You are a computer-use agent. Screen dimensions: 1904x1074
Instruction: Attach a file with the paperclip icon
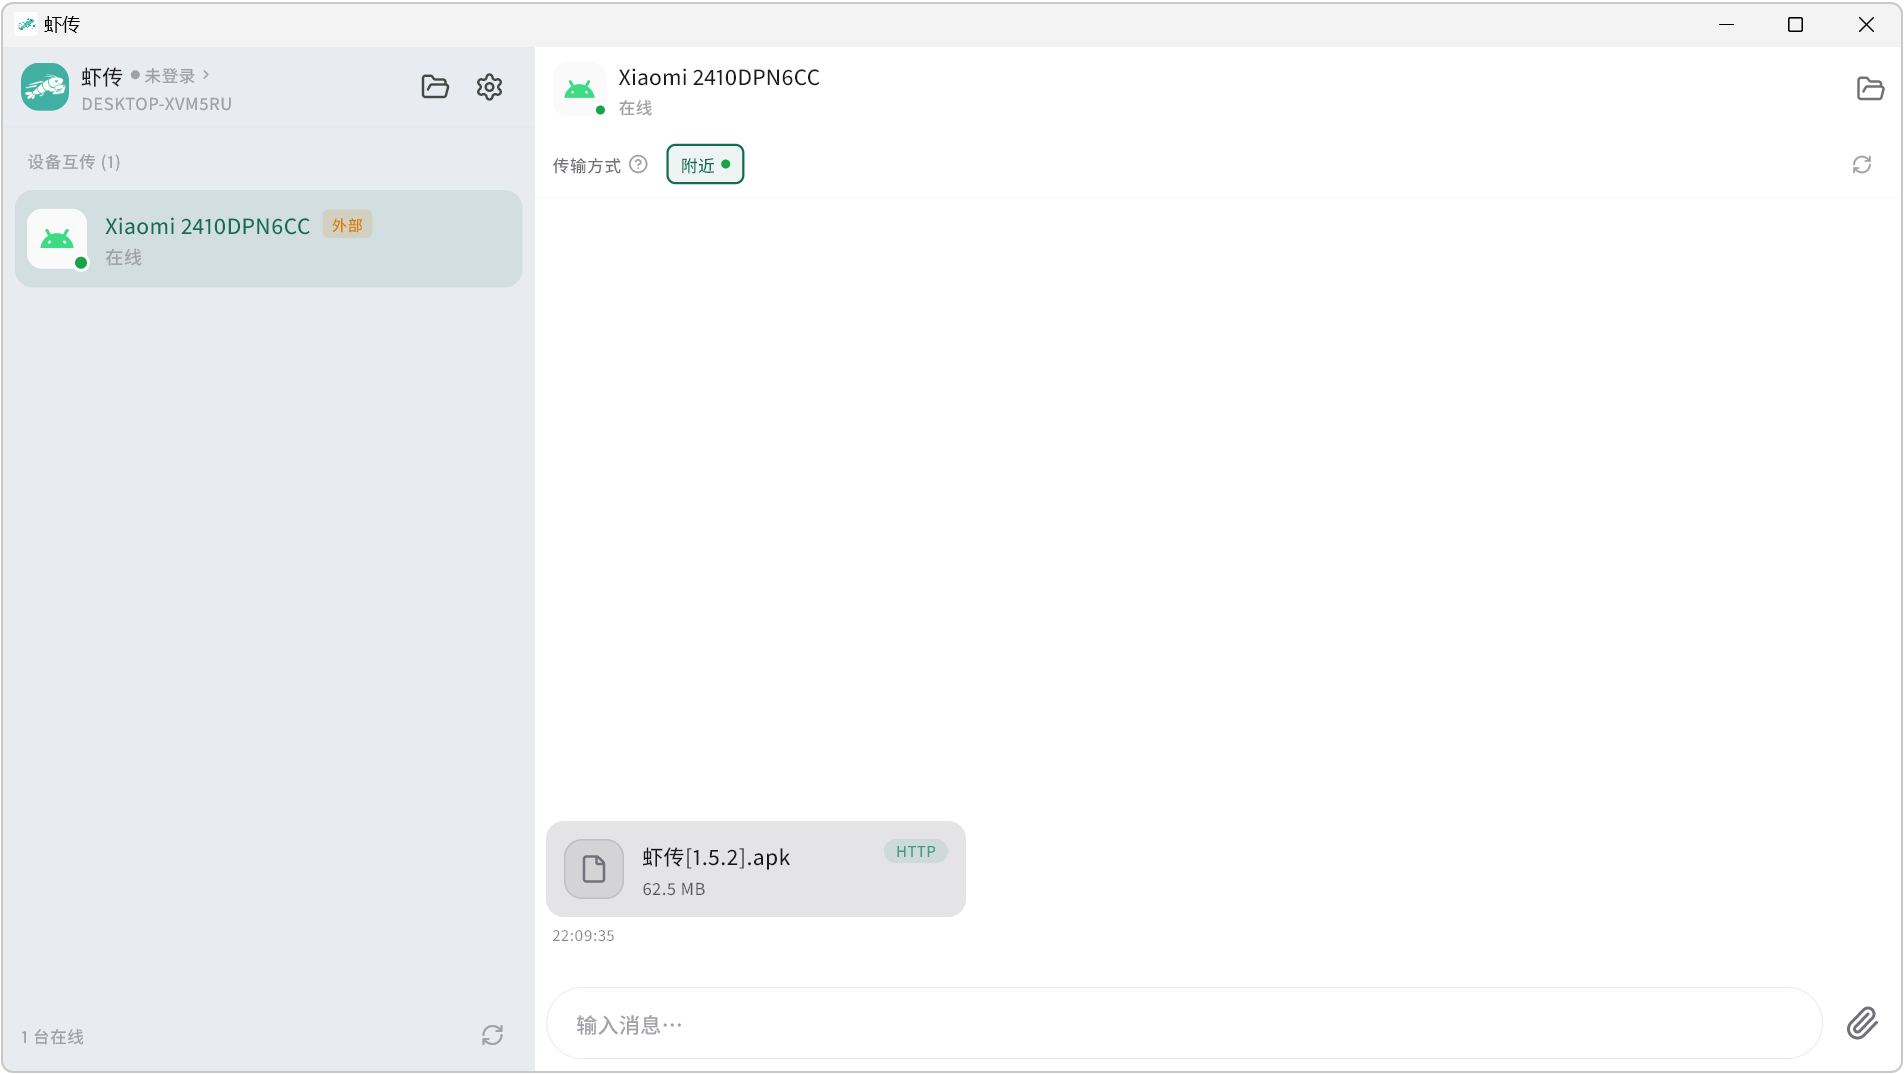click(1862, 1023)
